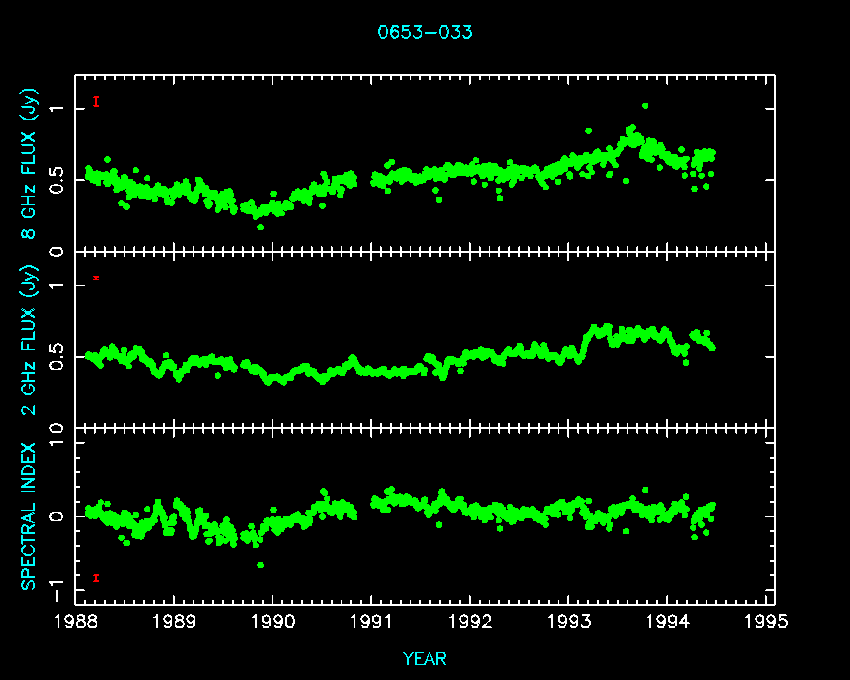Pick the 1991 year tick label

point(372,622)
